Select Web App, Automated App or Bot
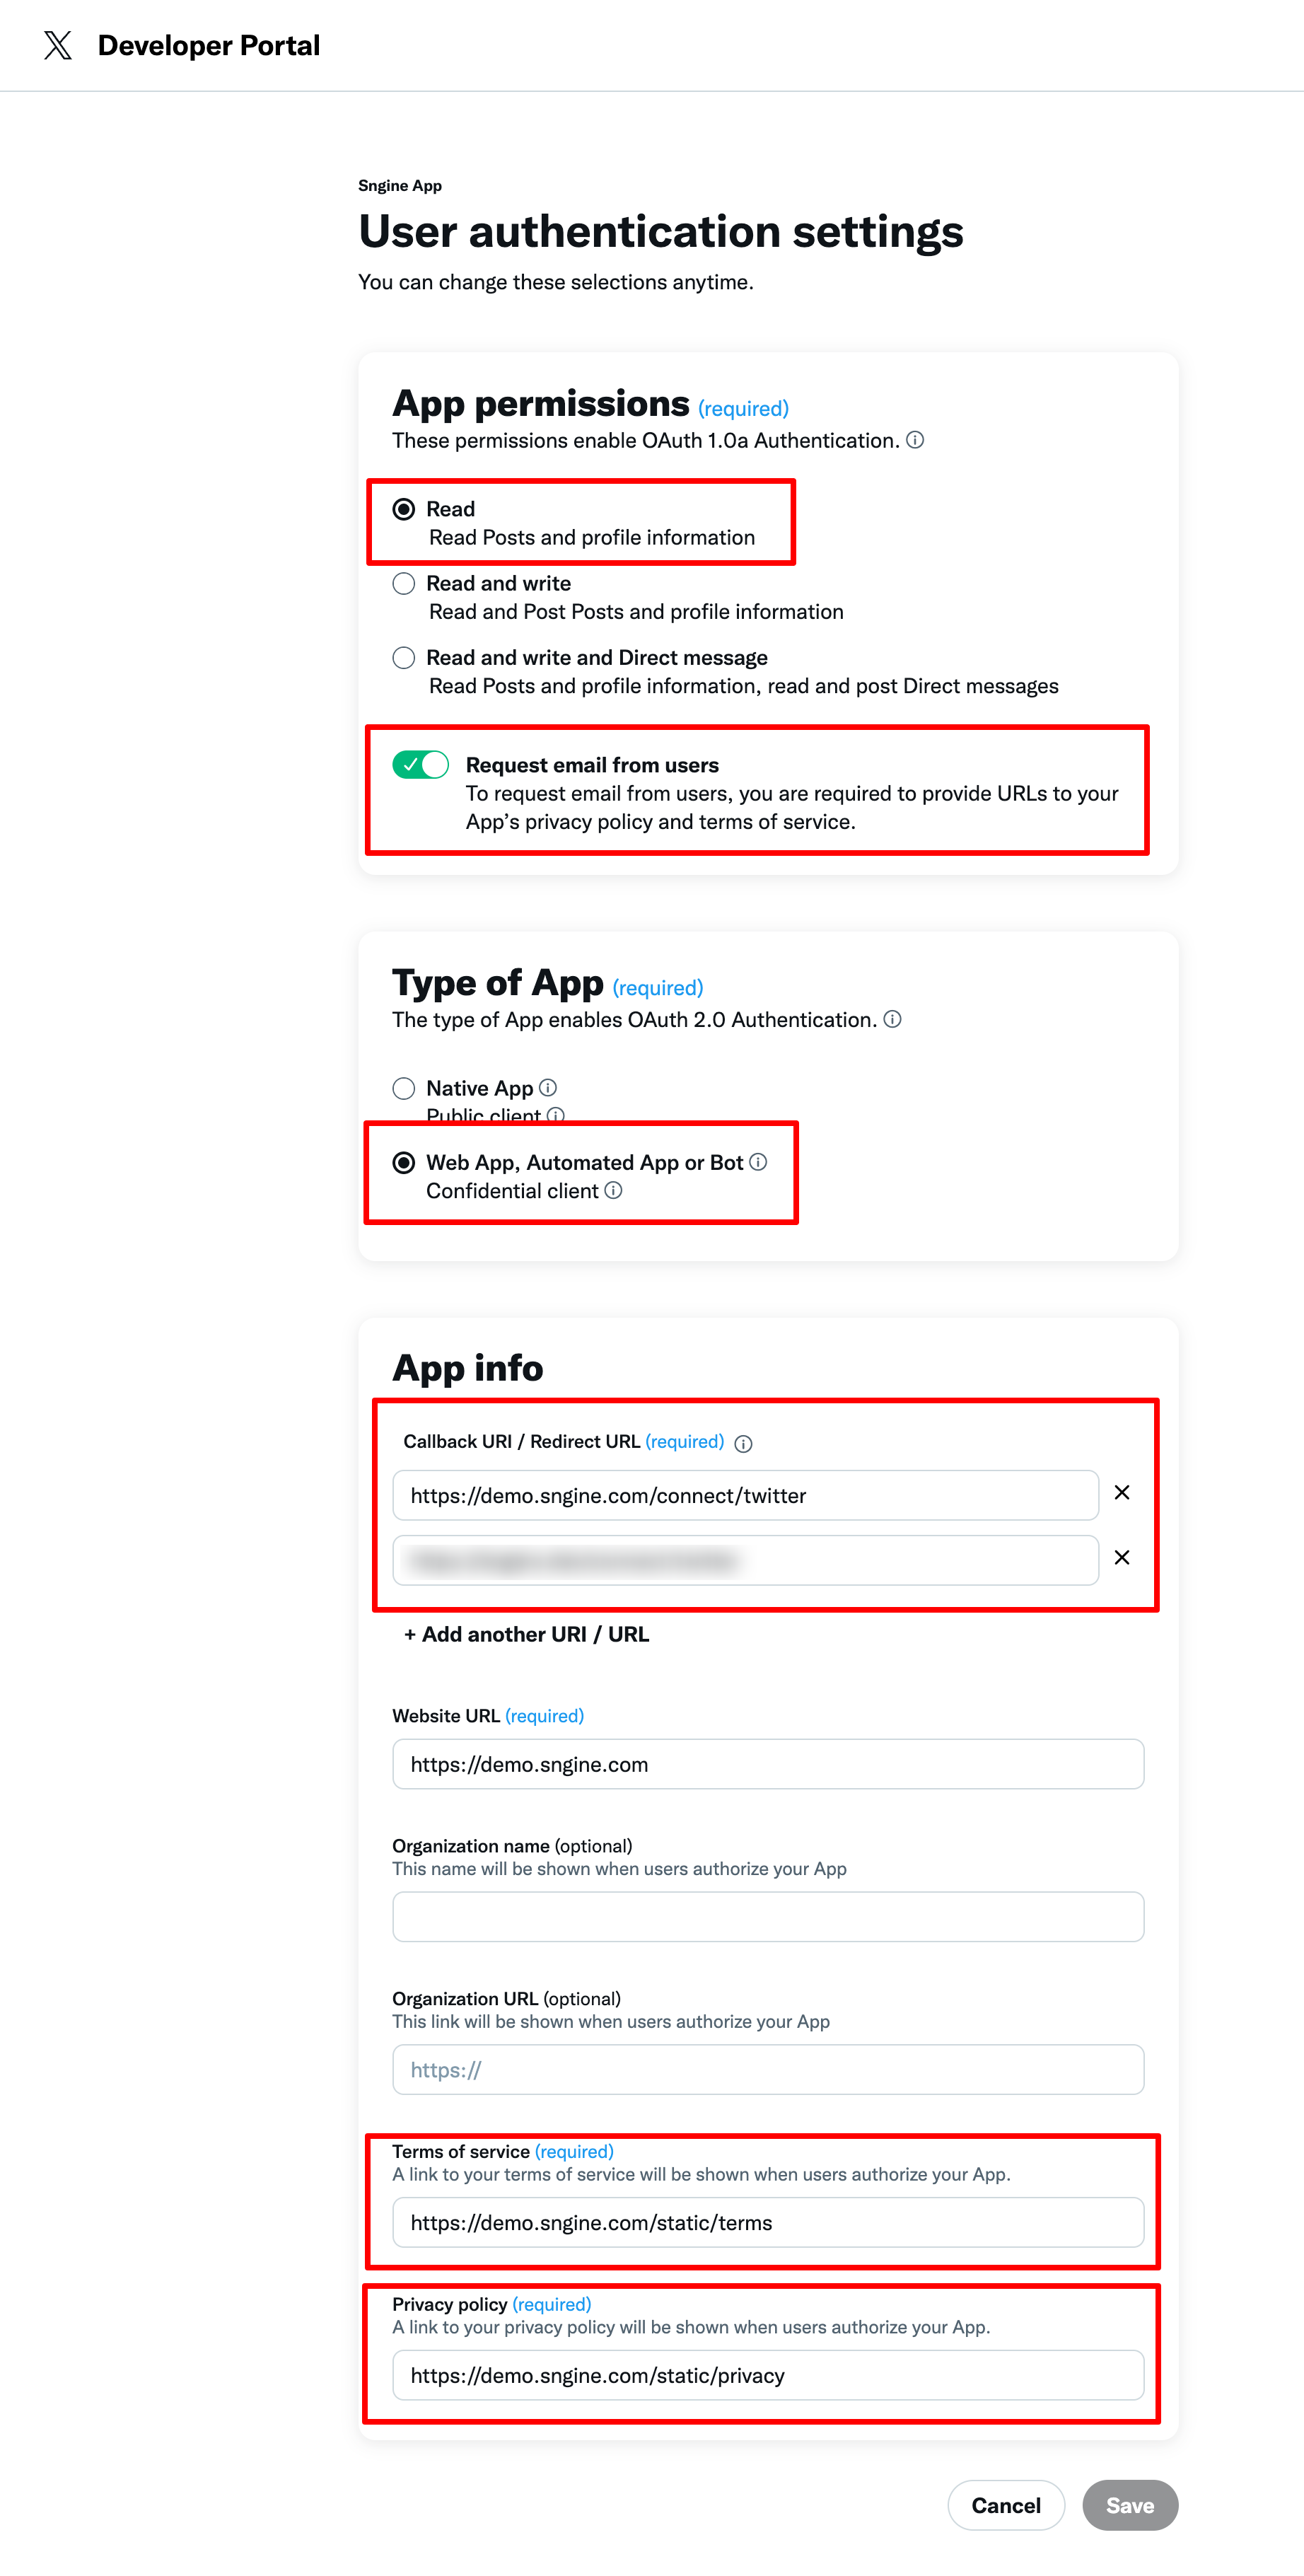This screenshot has width=1304, height=2576. (404, 1162)
